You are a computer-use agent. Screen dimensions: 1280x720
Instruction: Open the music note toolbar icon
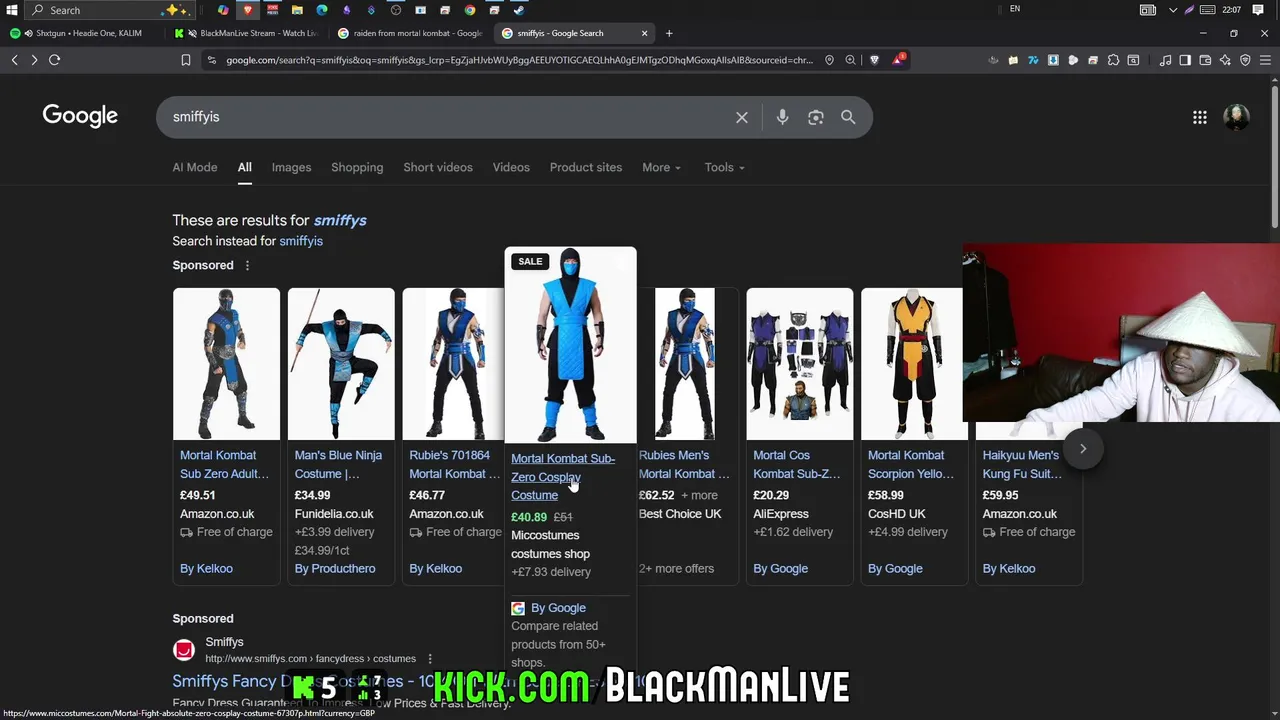tap(1165, 60)
